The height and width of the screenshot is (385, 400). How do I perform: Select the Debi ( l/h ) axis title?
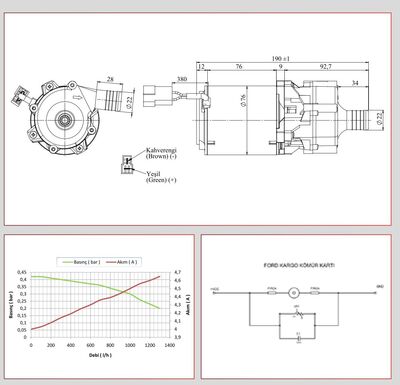pos(100,355)
